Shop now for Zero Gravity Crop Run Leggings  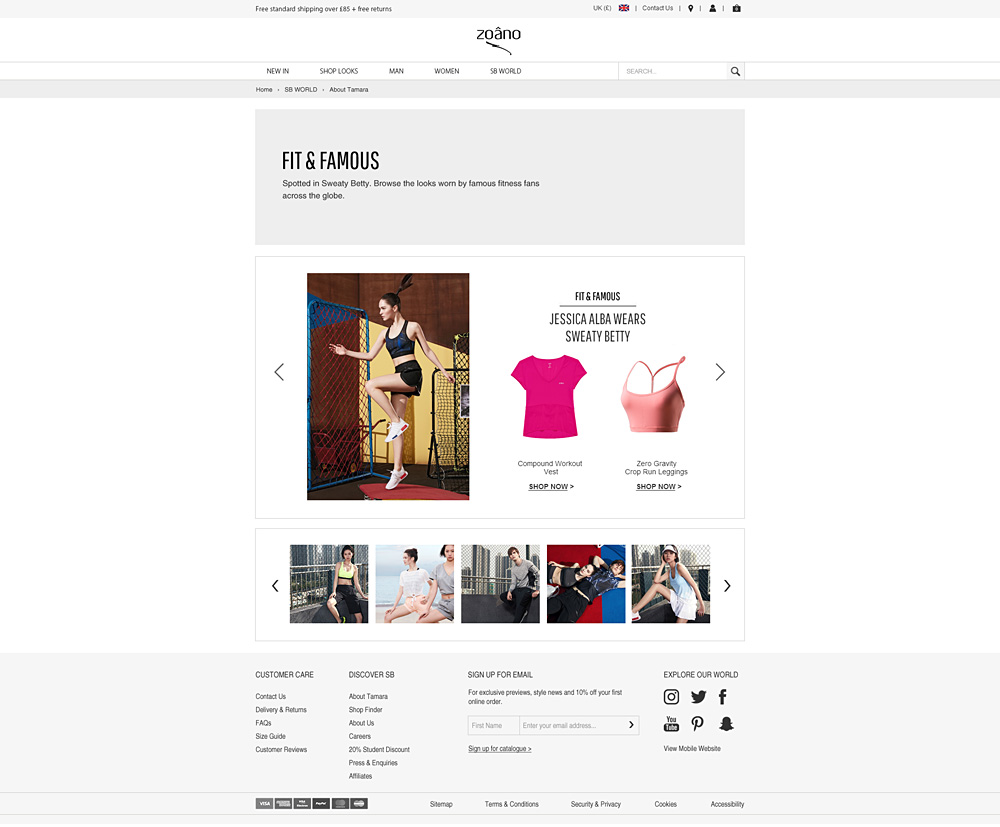click(659, 487)
